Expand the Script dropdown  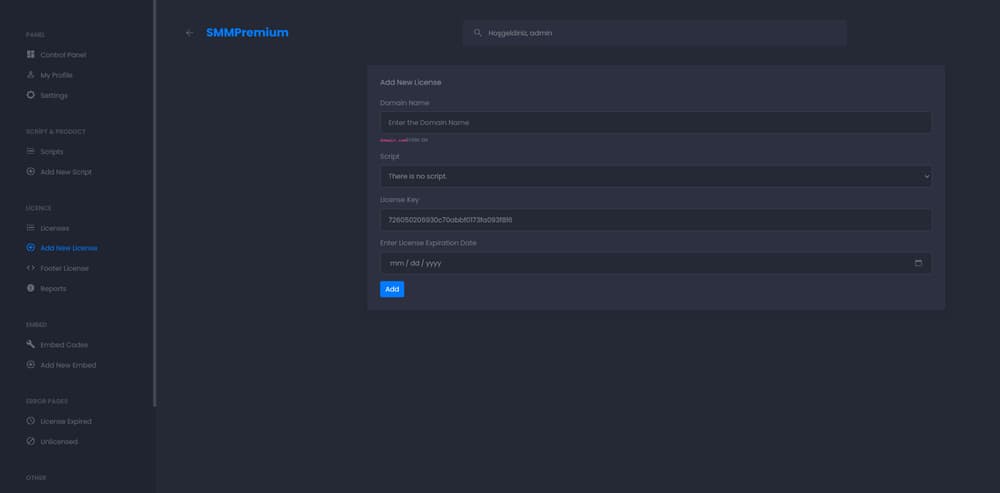pyautogui.click(x=656, y=177)
